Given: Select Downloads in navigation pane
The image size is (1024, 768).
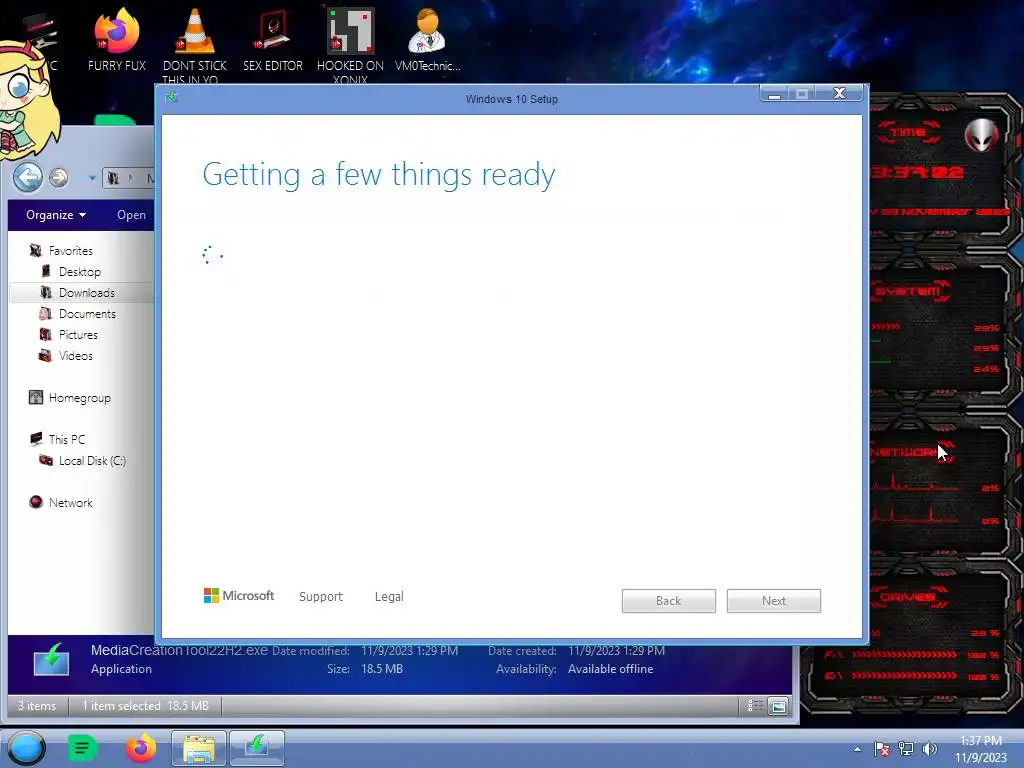Looking at the screenshot, I should point(87,293).
